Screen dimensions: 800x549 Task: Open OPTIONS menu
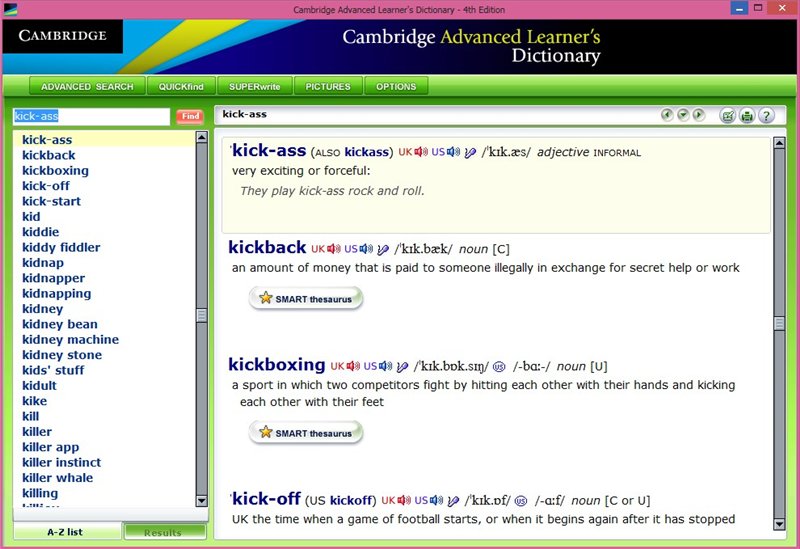pos(396,86)
